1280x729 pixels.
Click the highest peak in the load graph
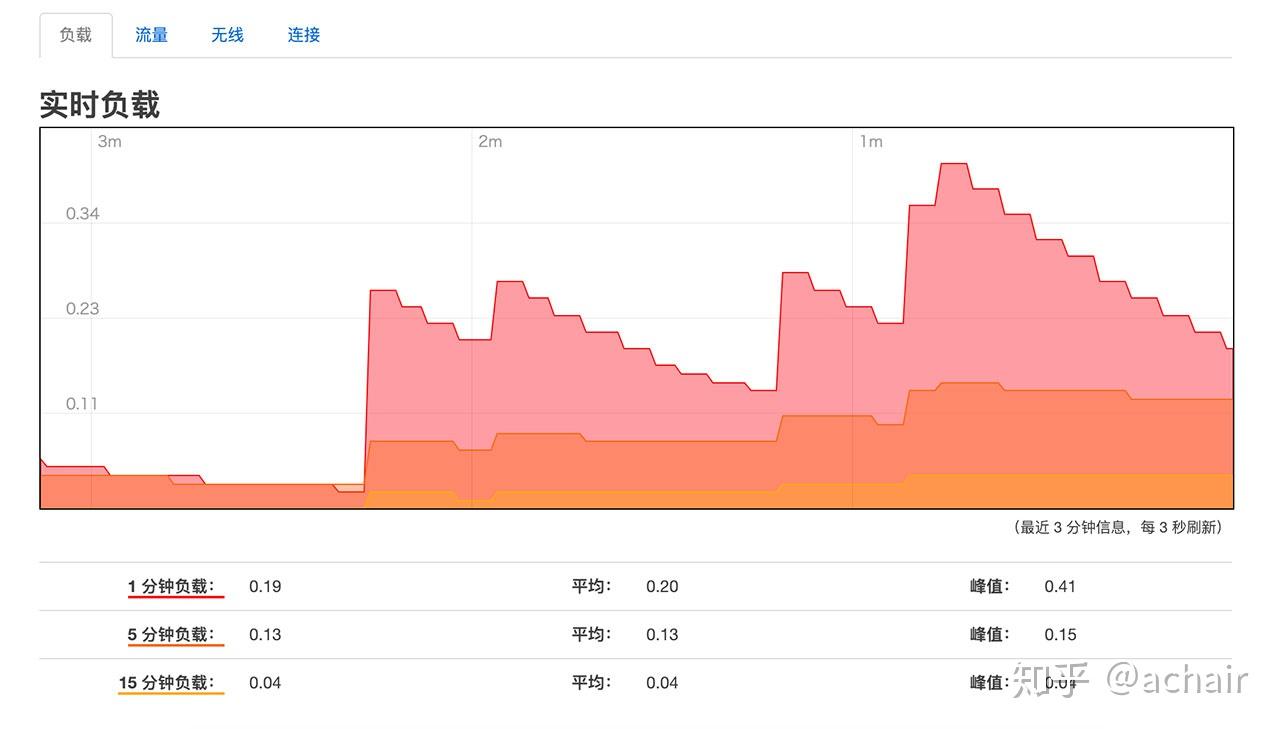951,165
